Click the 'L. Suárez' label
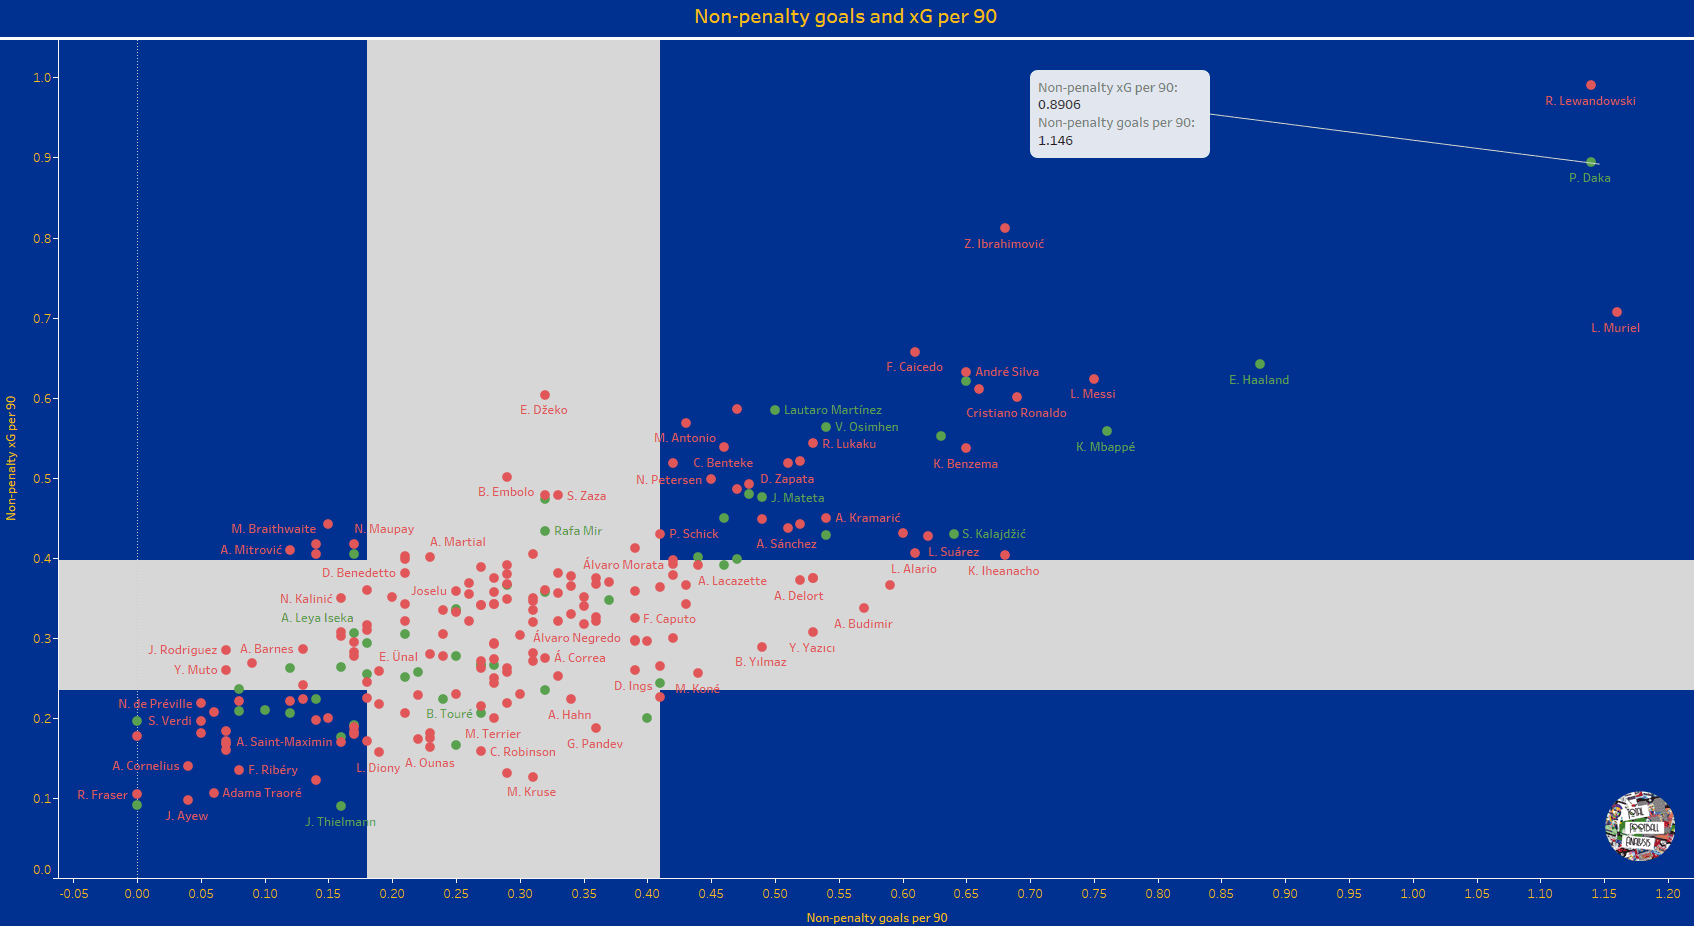Image resolution: width=1694 pixels, height=926 pixels. 954,552
